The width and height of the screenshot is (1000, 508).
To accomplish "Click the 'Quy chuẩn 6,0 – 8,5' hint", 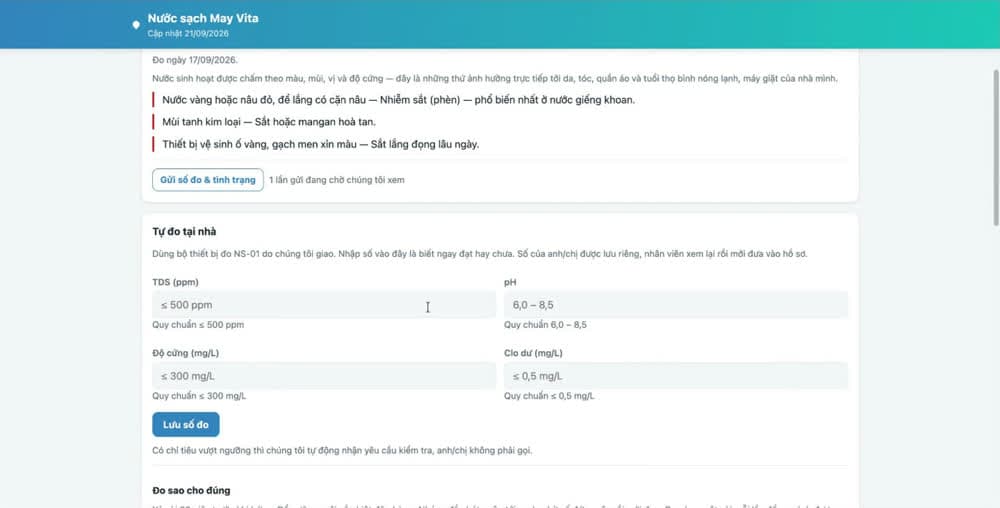I will (545, 325).
